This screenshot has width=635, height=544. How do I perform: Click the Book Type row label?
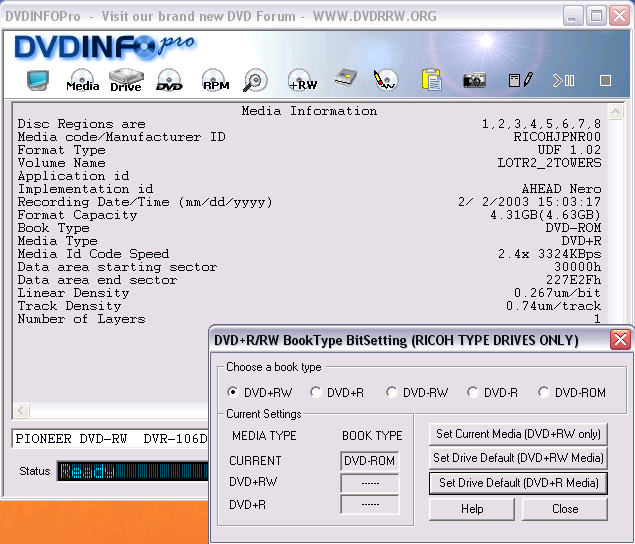[53, 228]
